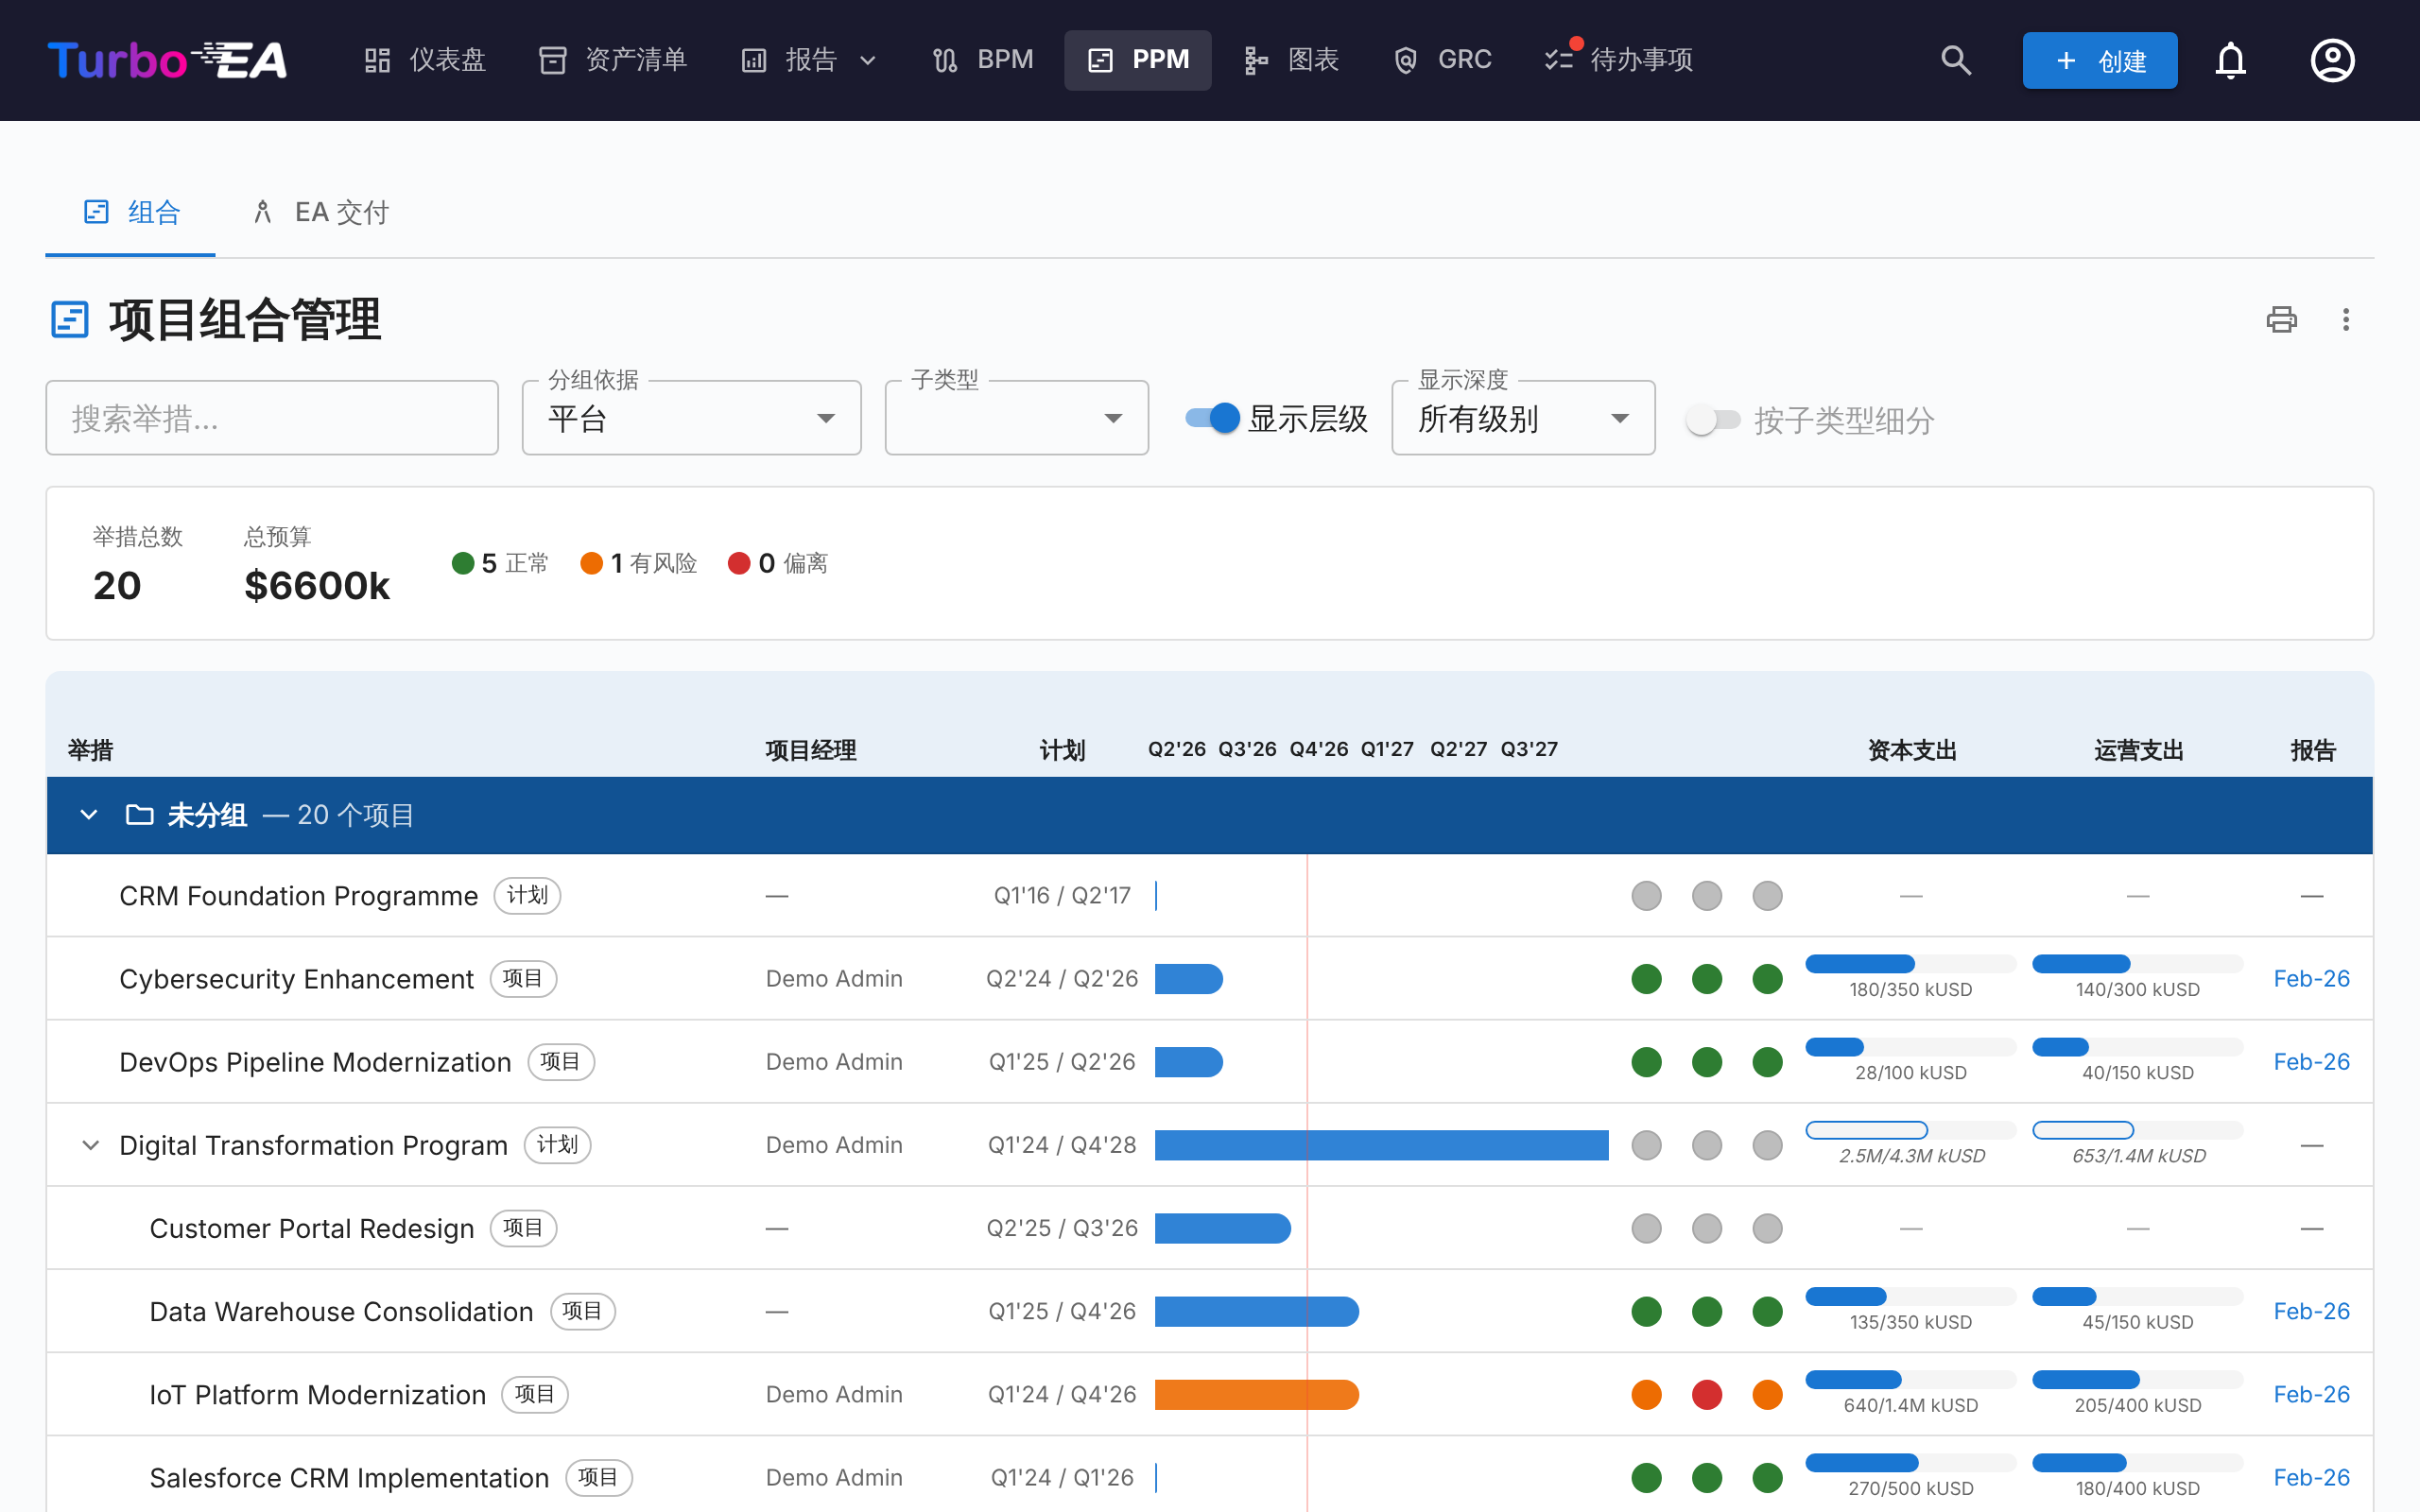Open the 显示深度 dropdown showing 所有级别

(1523, 418)
